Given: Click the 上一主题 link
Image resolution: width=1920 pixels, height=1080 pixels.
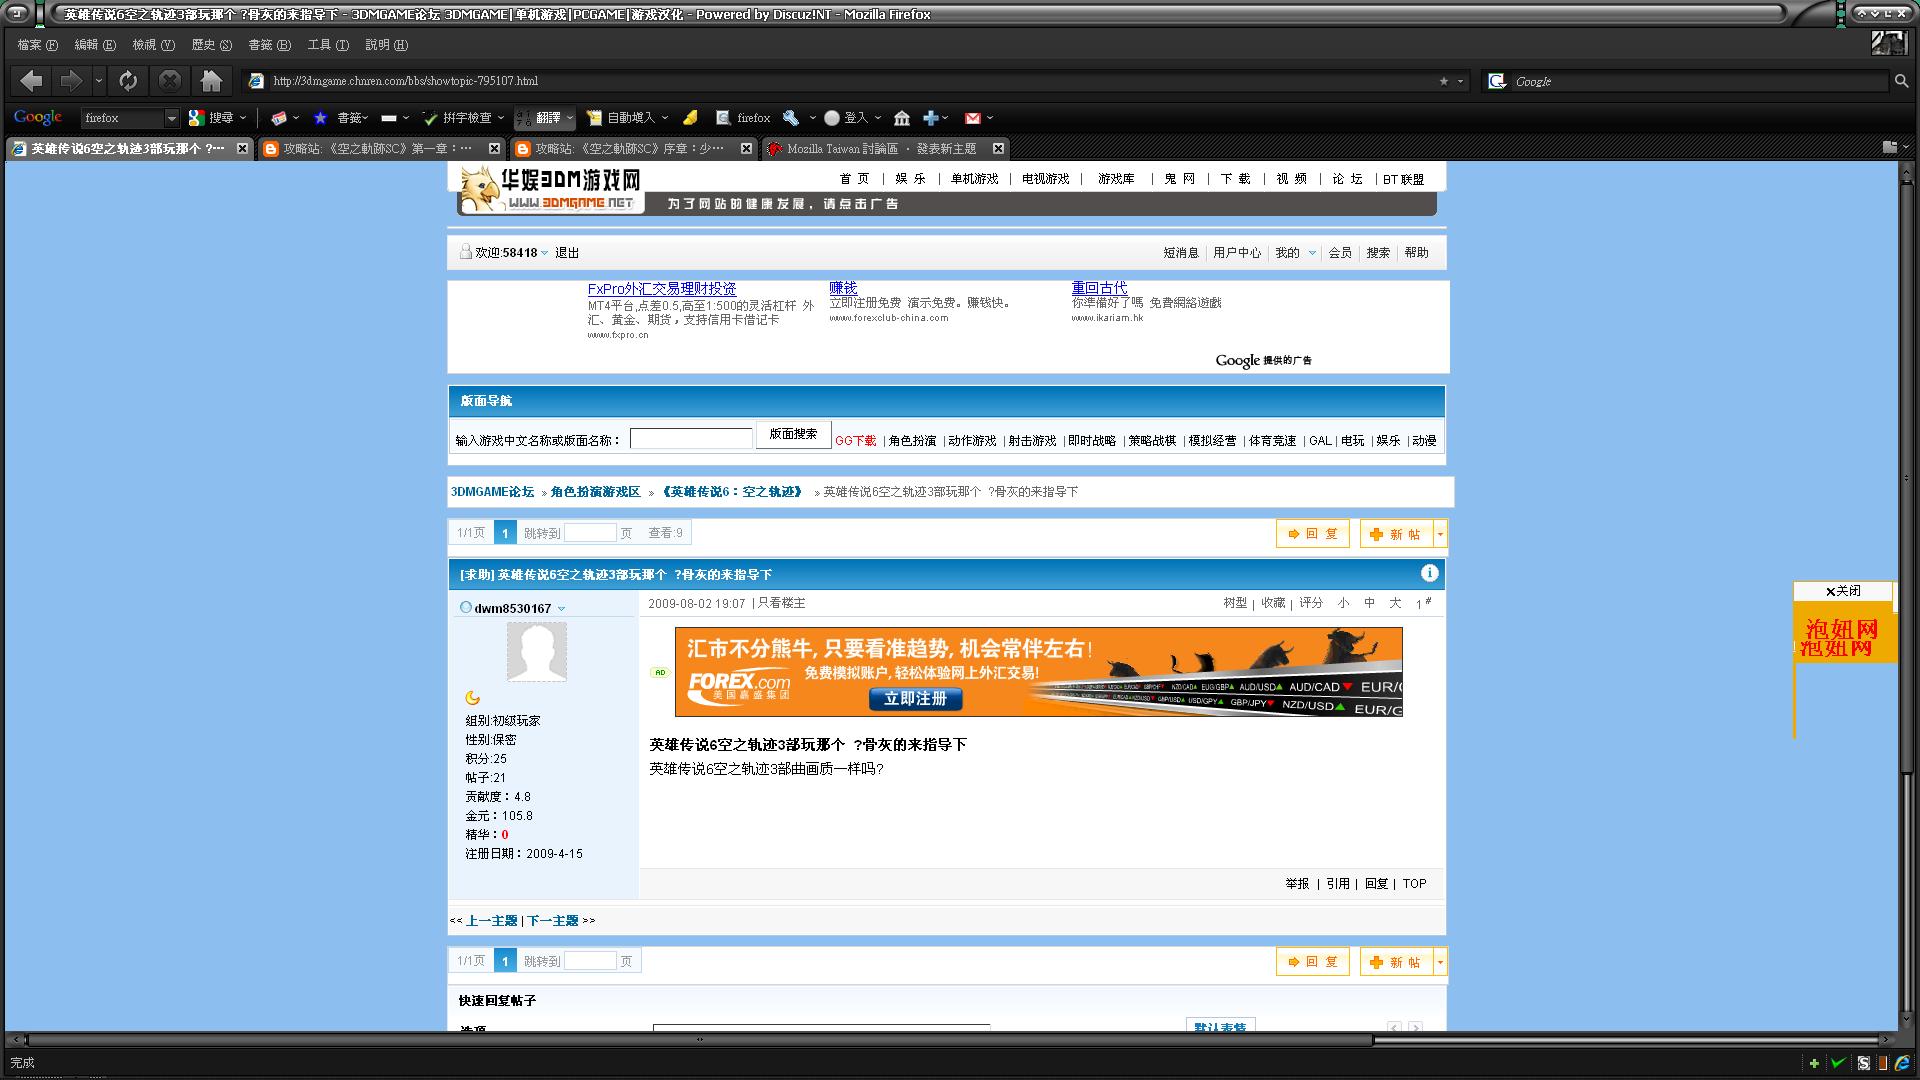Looking at the screenshot, I should pos(491,921).
